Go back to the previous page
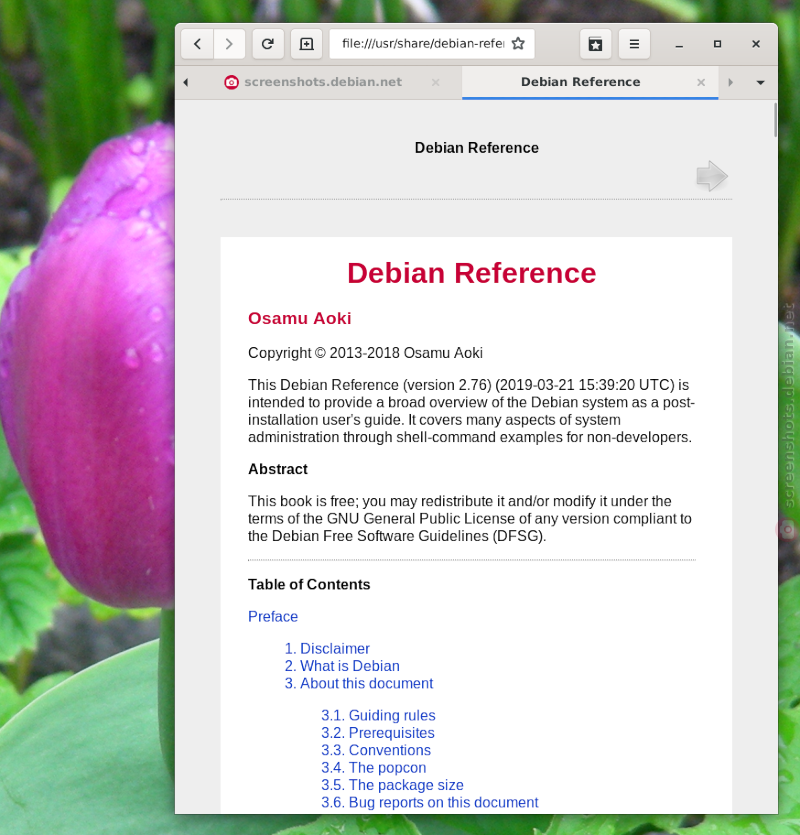Viewport: 800px width, 835px height. (198, 44)
